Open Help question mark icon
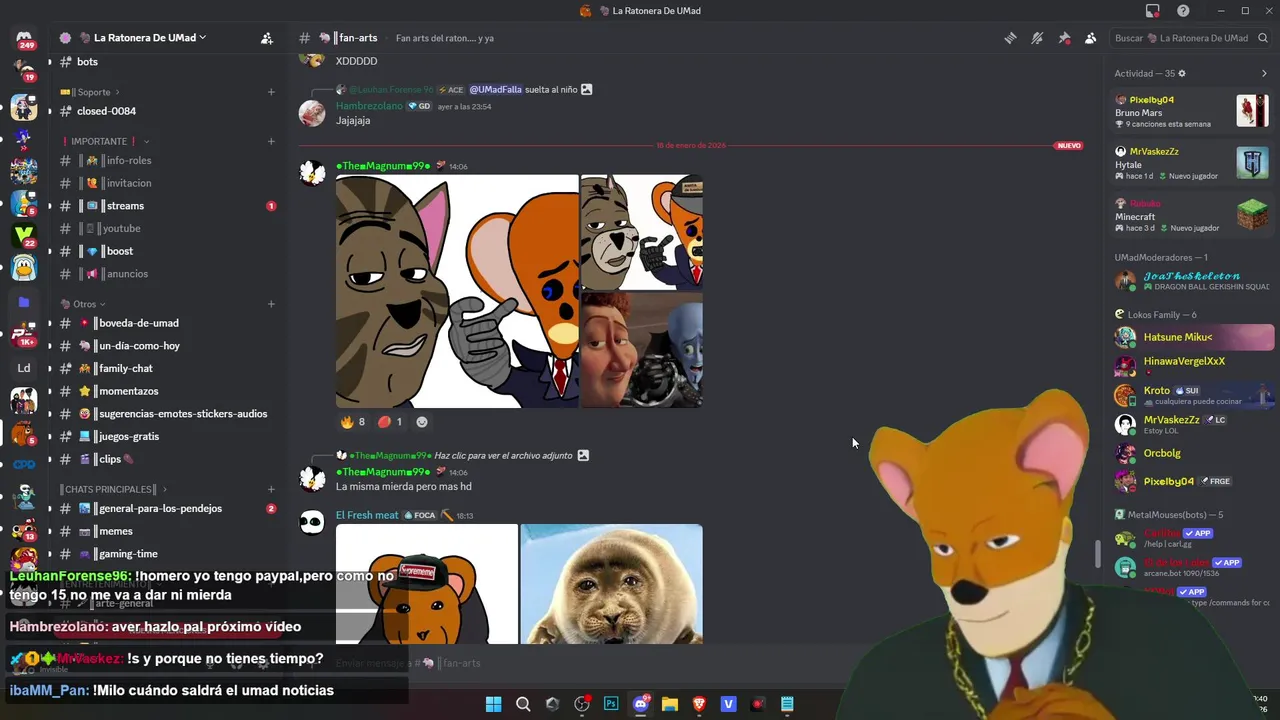This screenshot has height=720, width=1280. point(1183,11)
